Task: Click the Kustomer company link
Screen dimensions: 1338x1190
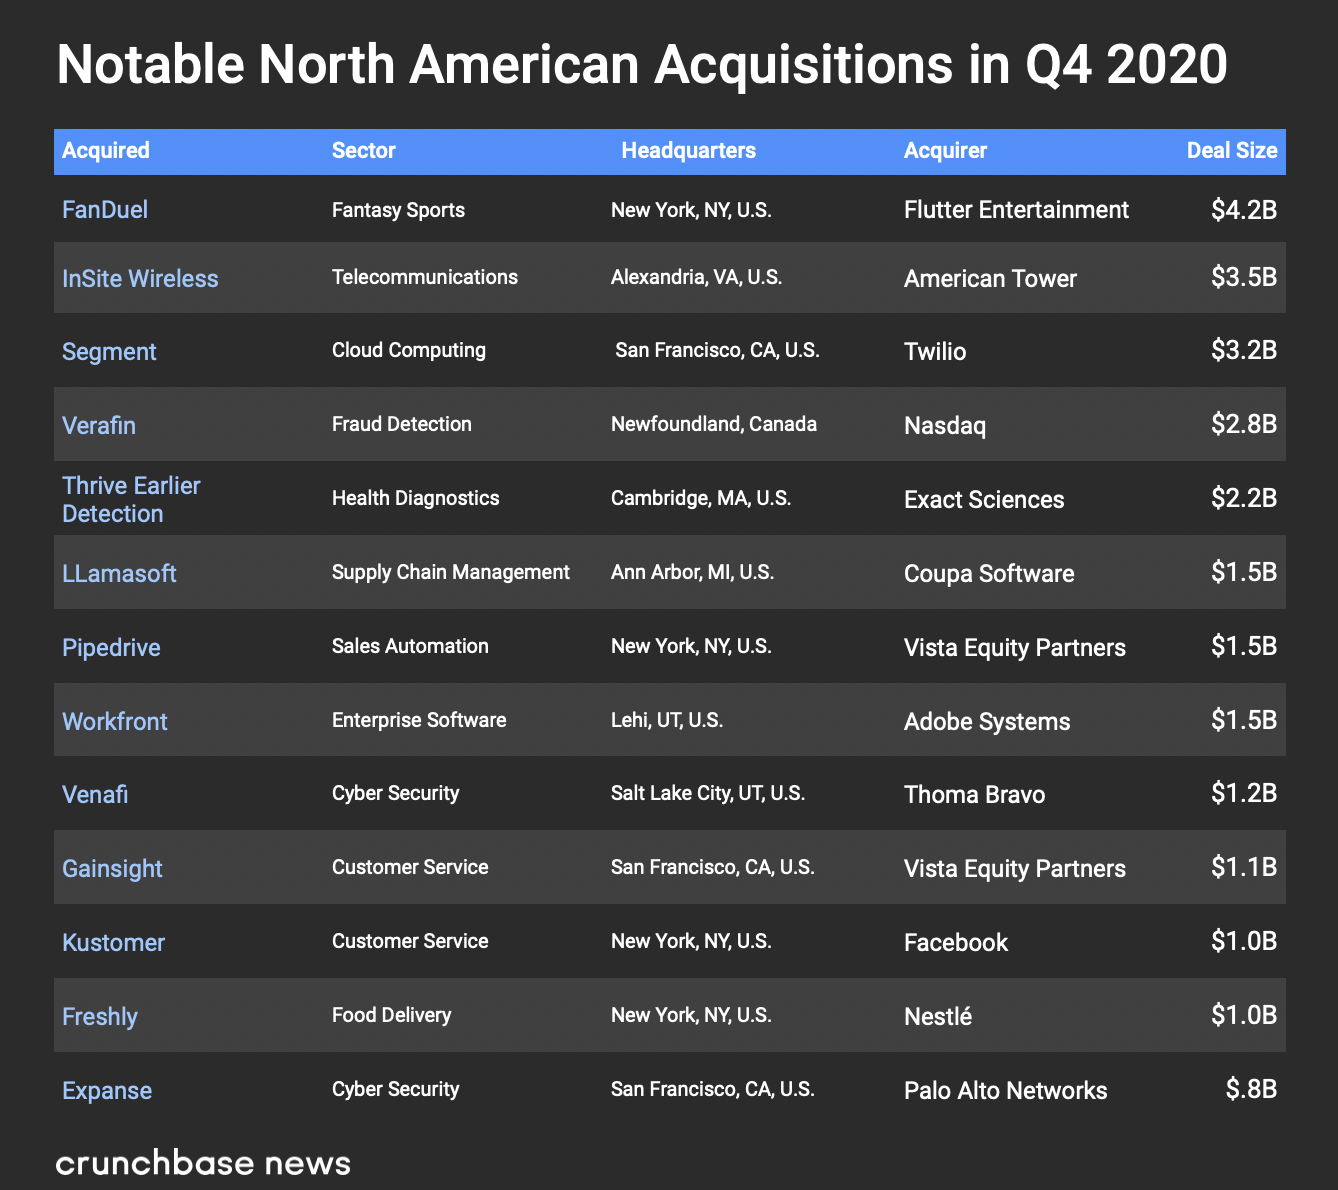Action: click(x=113, y=943)
